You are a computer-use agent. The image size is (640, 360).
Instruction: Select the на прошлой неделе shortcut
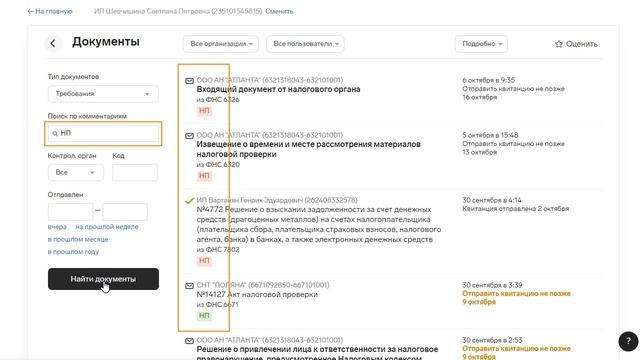point(107,227)
